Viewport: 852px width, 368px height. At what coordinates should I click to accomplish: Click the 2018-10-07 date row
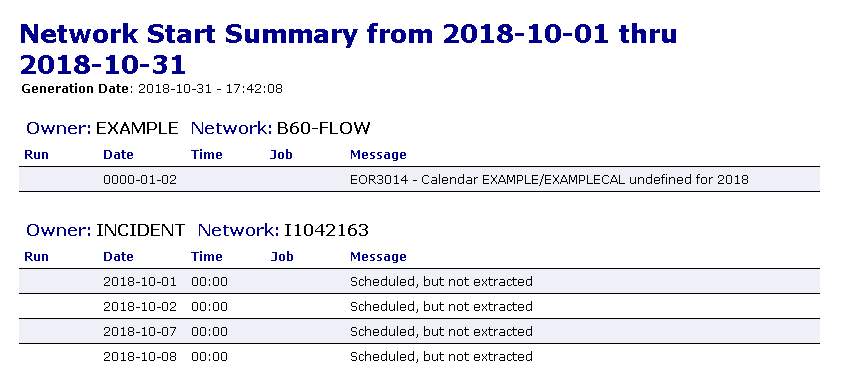click(x=419, y=332)
